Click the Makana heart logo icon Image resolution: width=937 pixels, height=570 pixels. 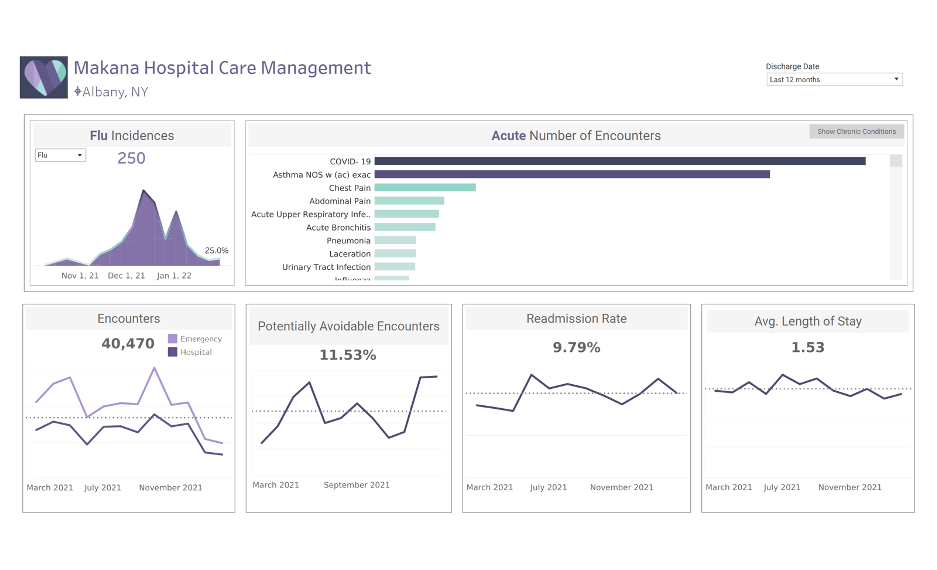(44, 77)
